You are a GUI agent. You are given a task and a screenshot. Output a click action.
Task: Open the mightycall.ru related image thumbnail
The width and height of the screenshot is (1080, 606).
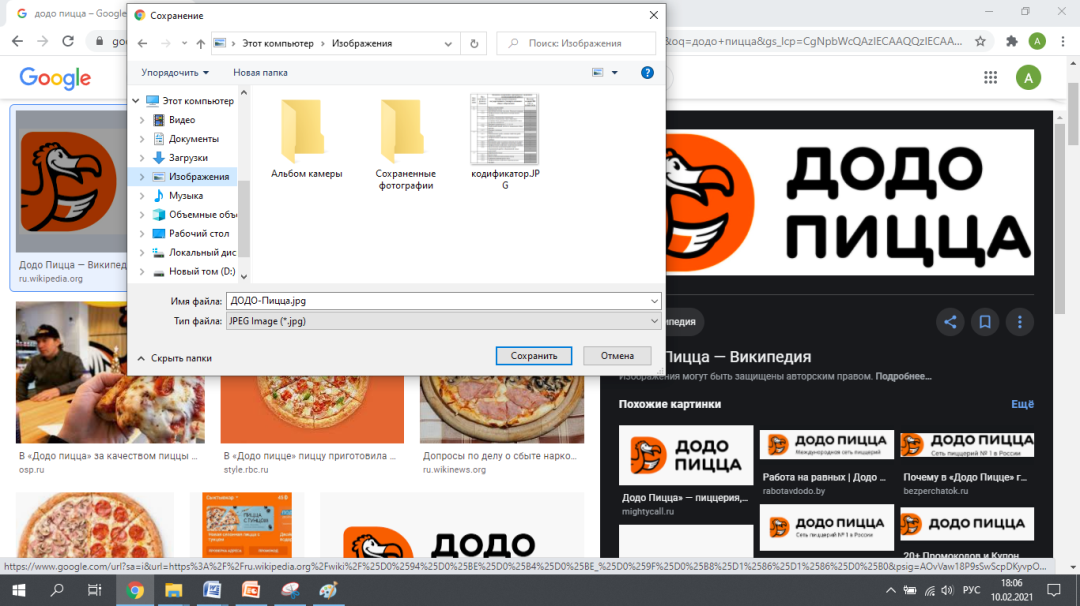[x=686, y=455]
